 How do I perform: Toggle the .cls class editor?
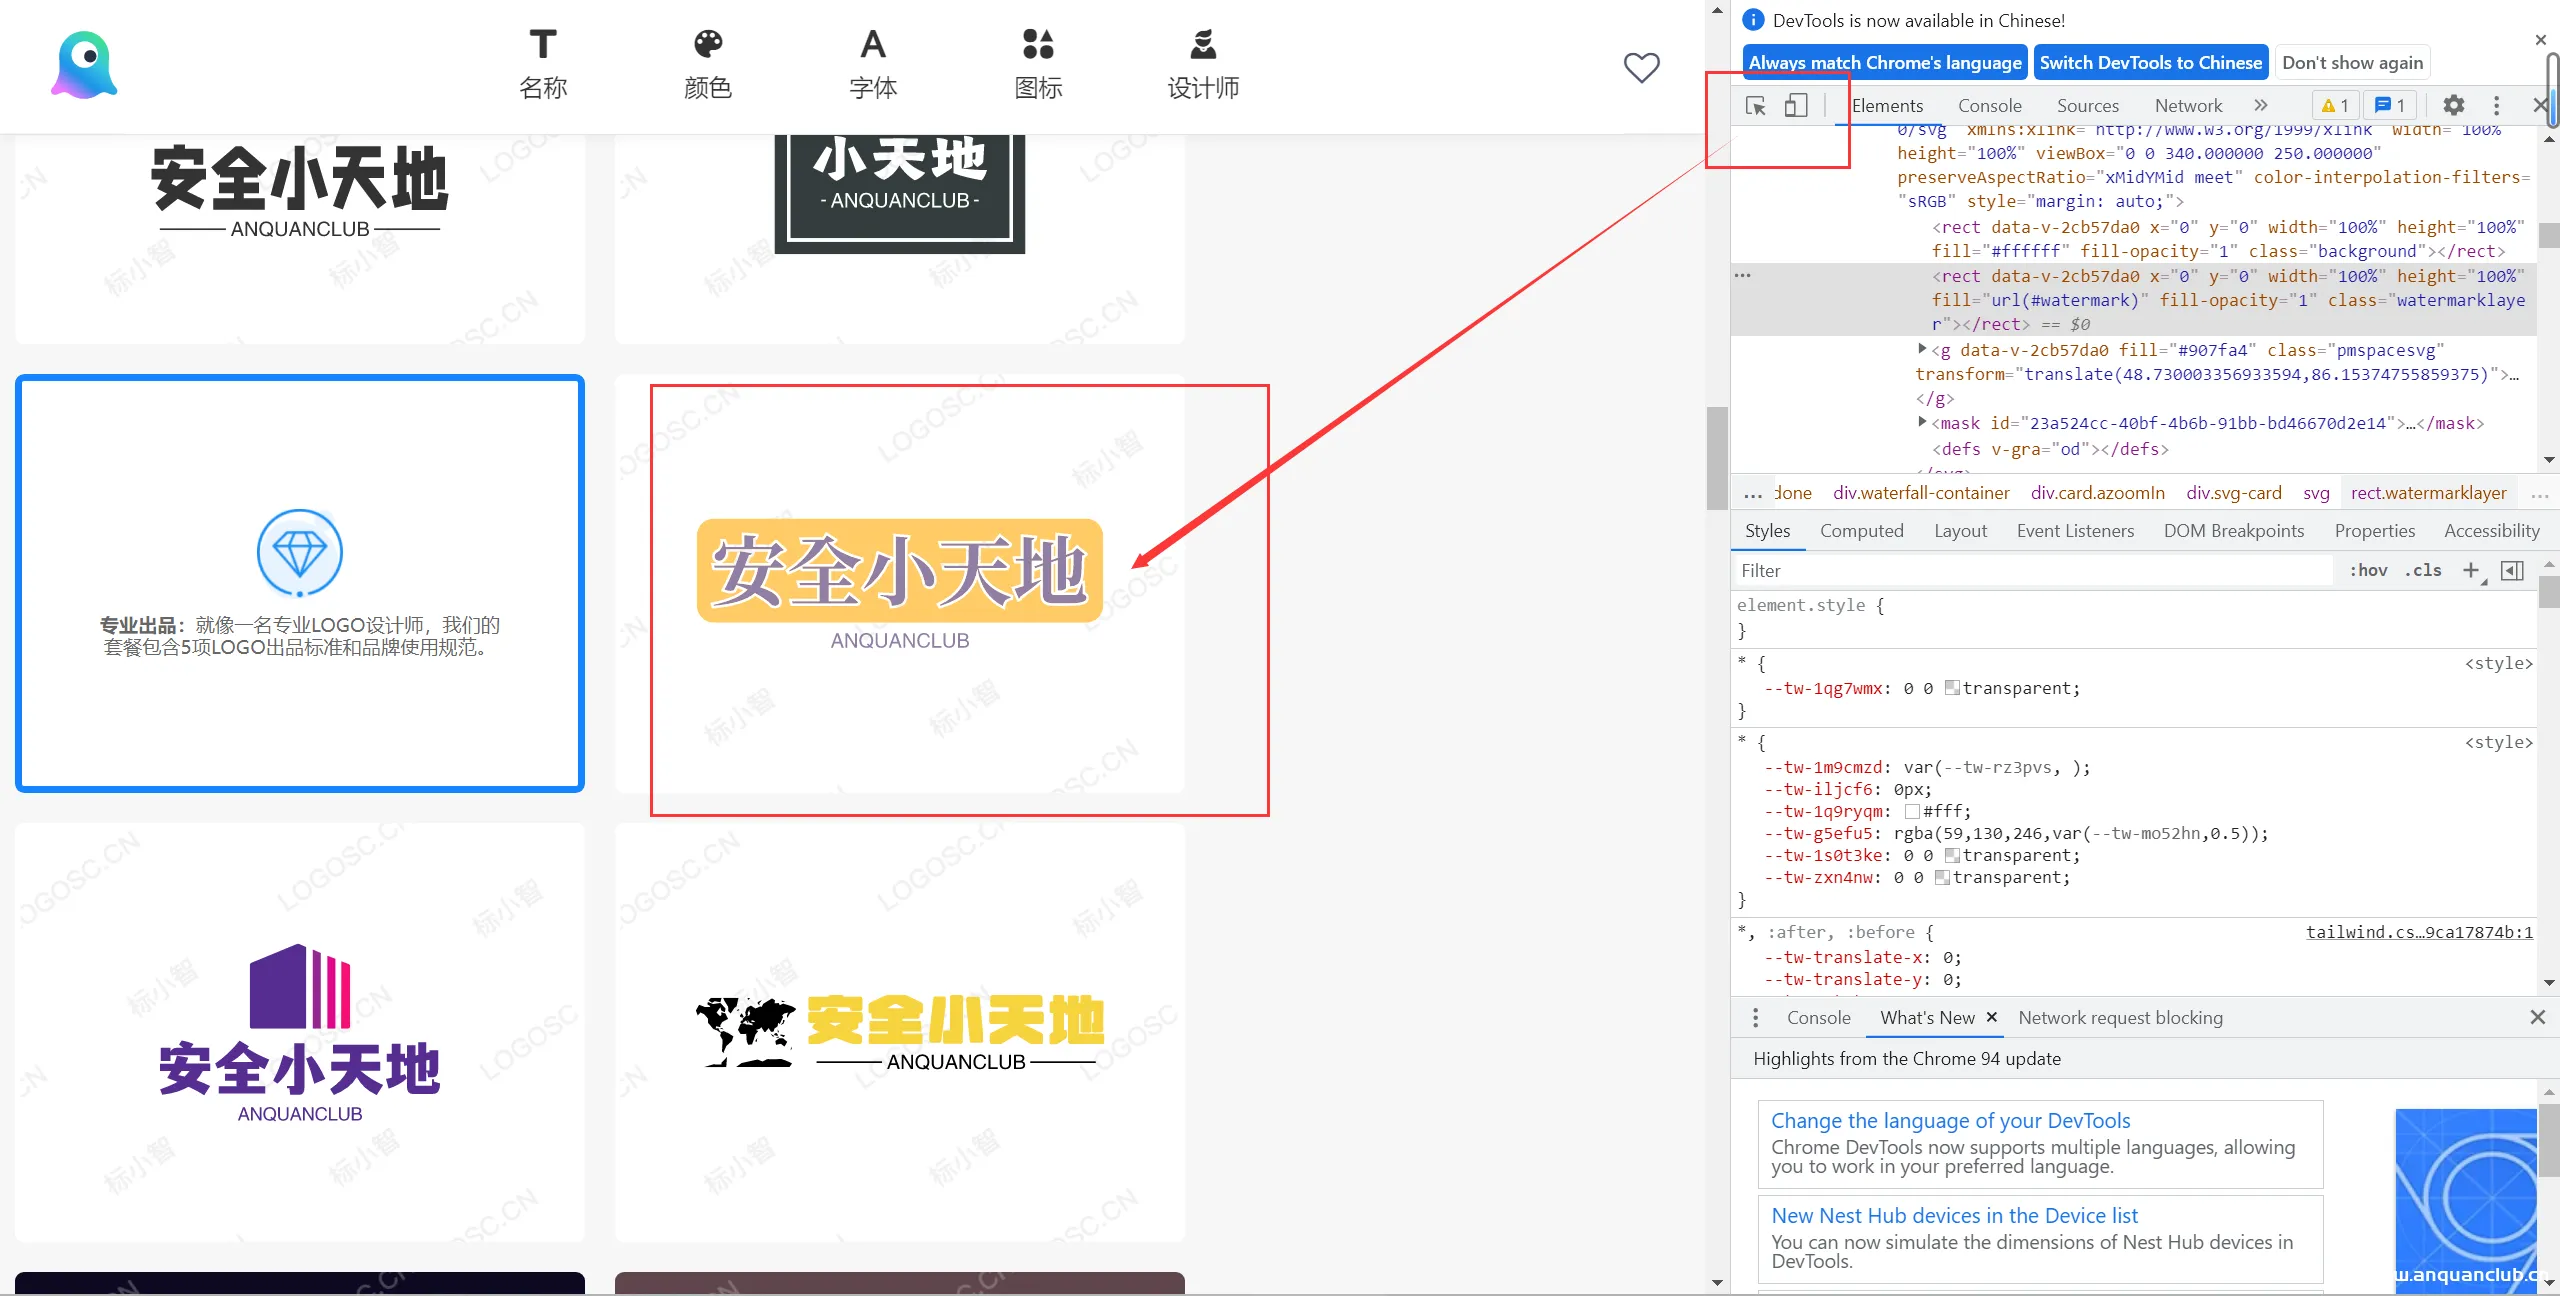2423,570
